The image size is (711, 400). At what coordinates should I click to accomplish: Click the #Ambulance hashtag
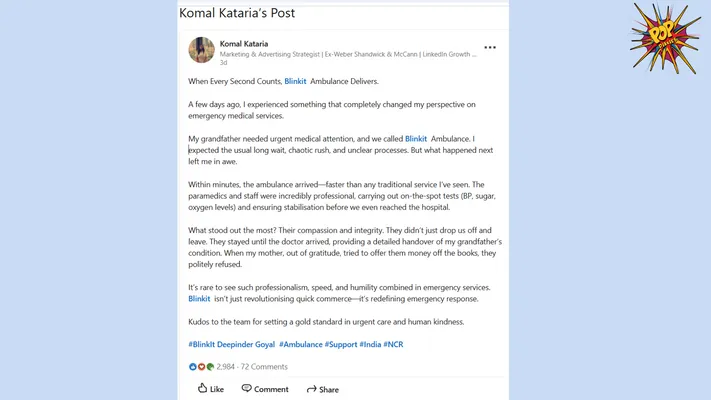tap(301, 344)
